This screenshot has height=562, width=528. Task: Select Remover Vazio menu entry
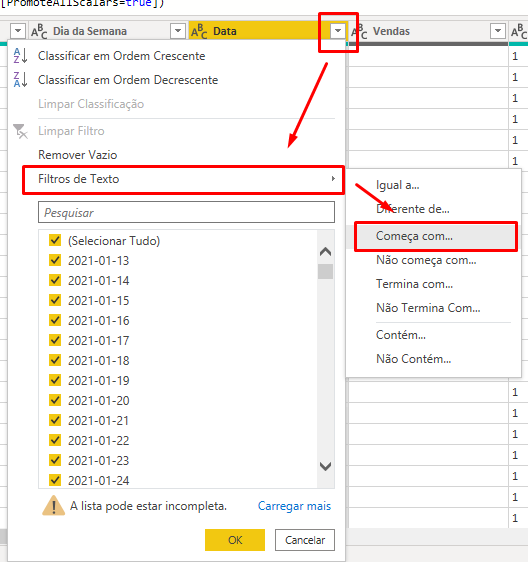(x=77, y=155)
